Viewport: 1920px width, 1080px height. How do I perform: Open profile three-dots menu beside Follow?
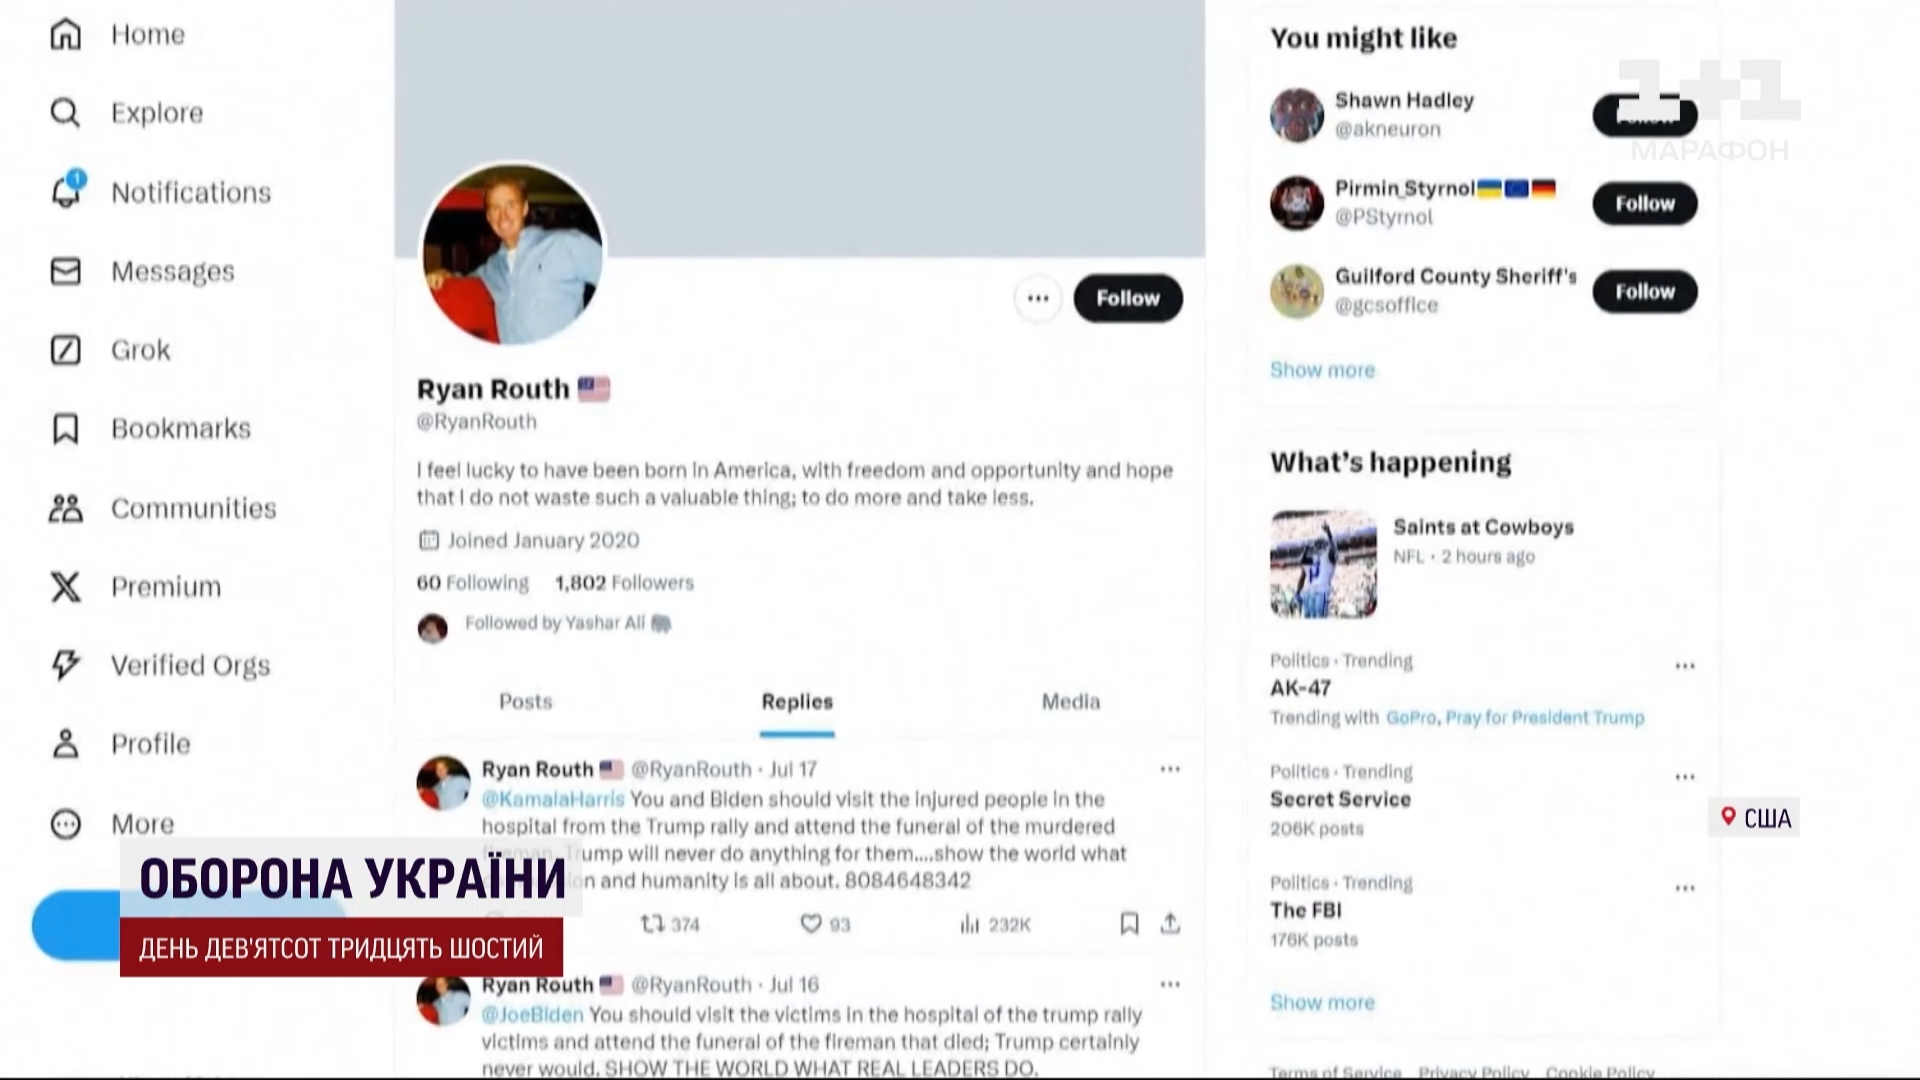pyautogui.click(x=1038, y=298)
